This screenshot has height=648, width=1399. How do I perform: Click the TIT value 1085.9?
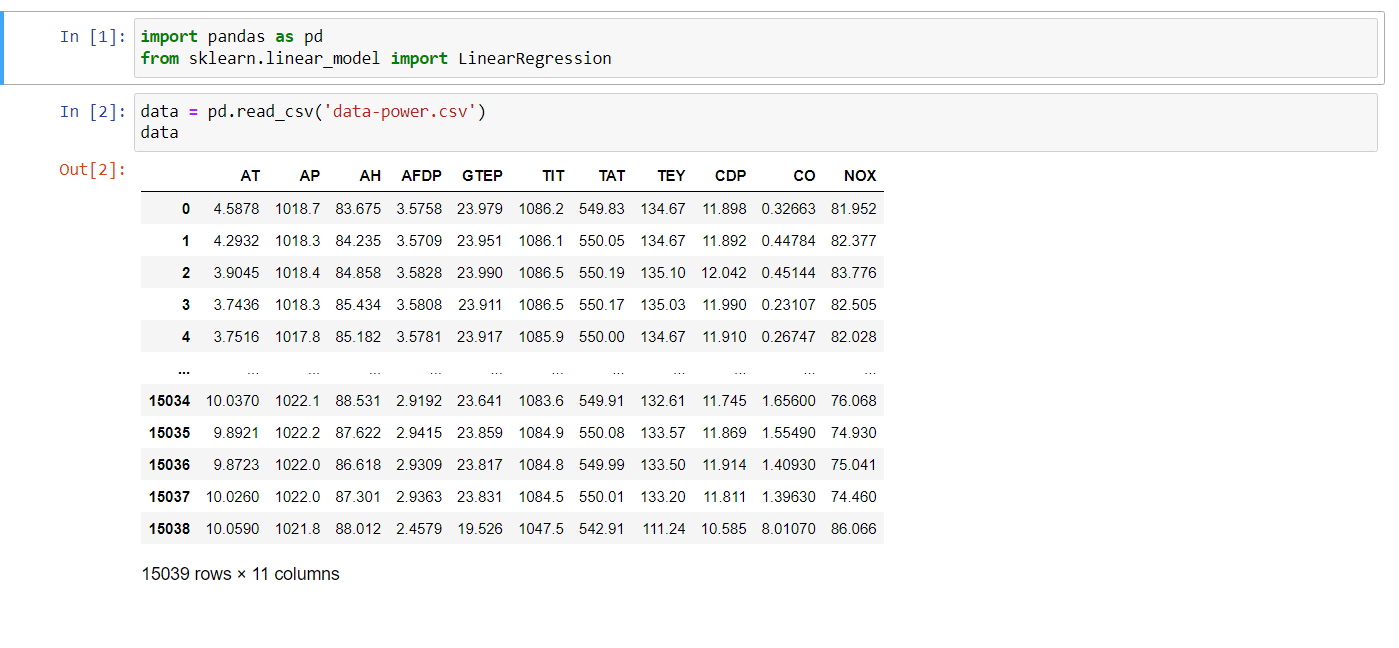click(x=541, y=337)
